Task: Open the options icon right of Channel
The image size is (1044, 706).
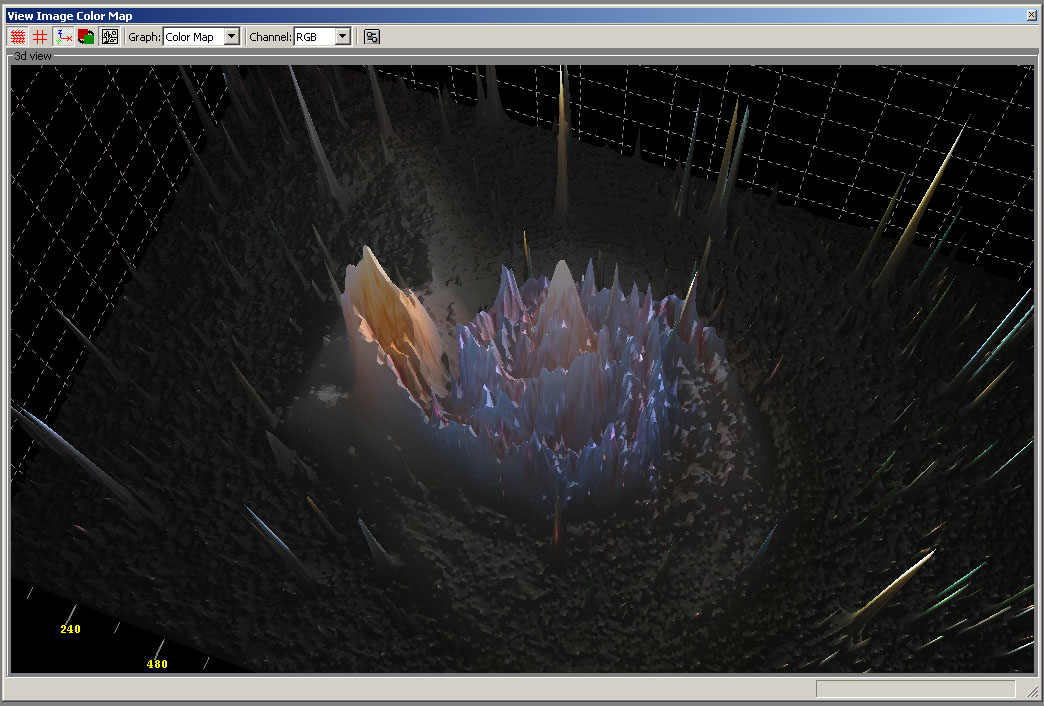Action: coord(372,37)
